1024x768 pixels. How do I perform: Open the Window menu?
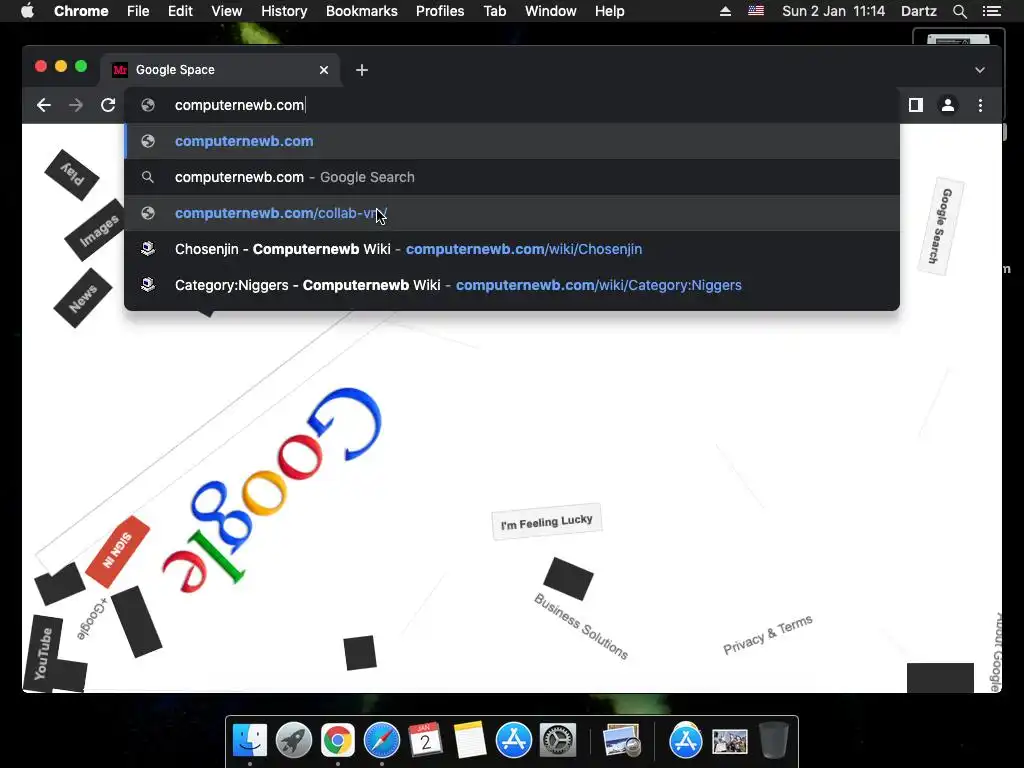(x=551, y=11)
